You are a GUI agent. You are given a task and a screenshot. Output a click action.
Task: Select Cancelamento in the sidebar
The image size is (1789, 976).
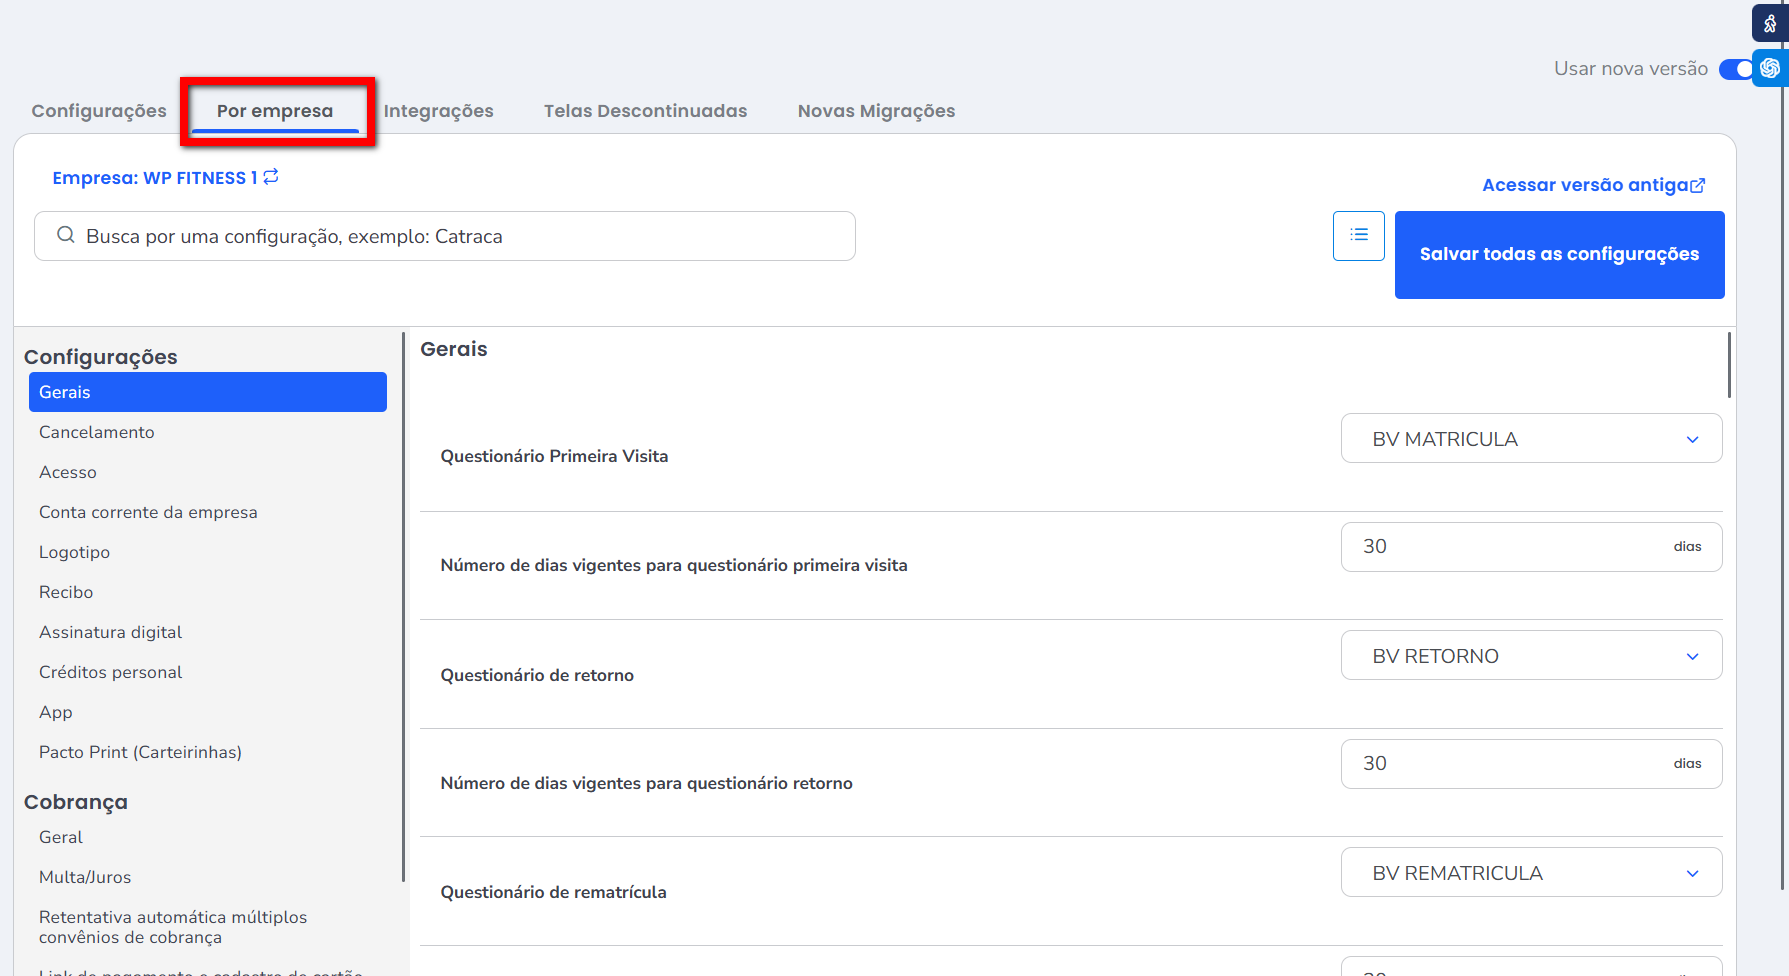coord(97,432)
